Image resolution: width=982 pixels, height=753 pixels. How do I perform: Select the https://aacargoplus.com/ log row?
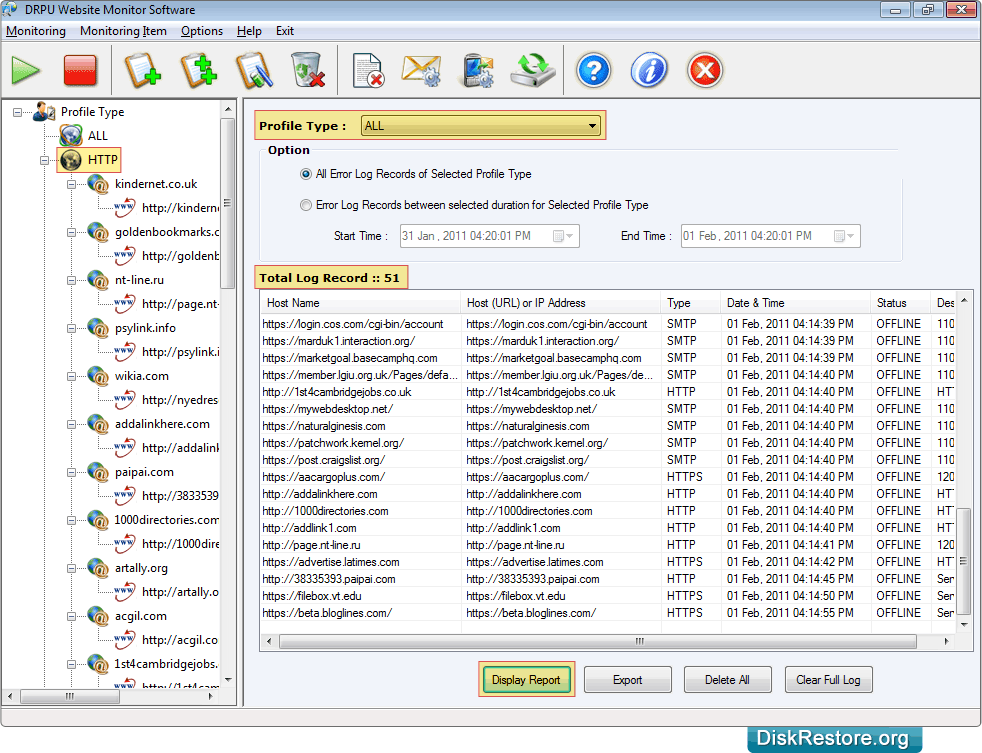tap(607, 477)
